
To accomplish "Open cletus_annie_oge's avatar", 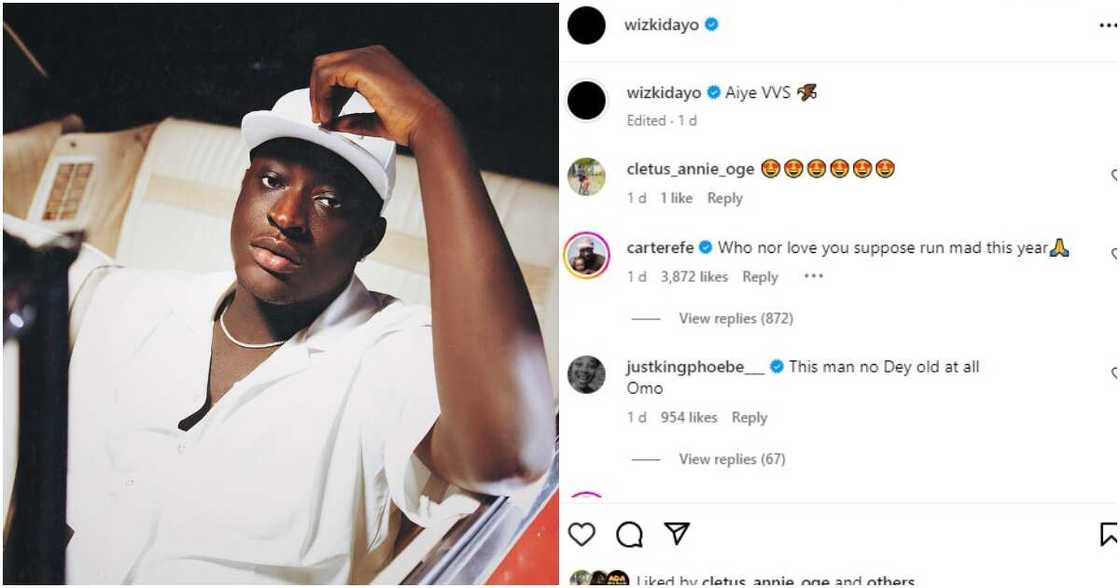I will point(586,177).
